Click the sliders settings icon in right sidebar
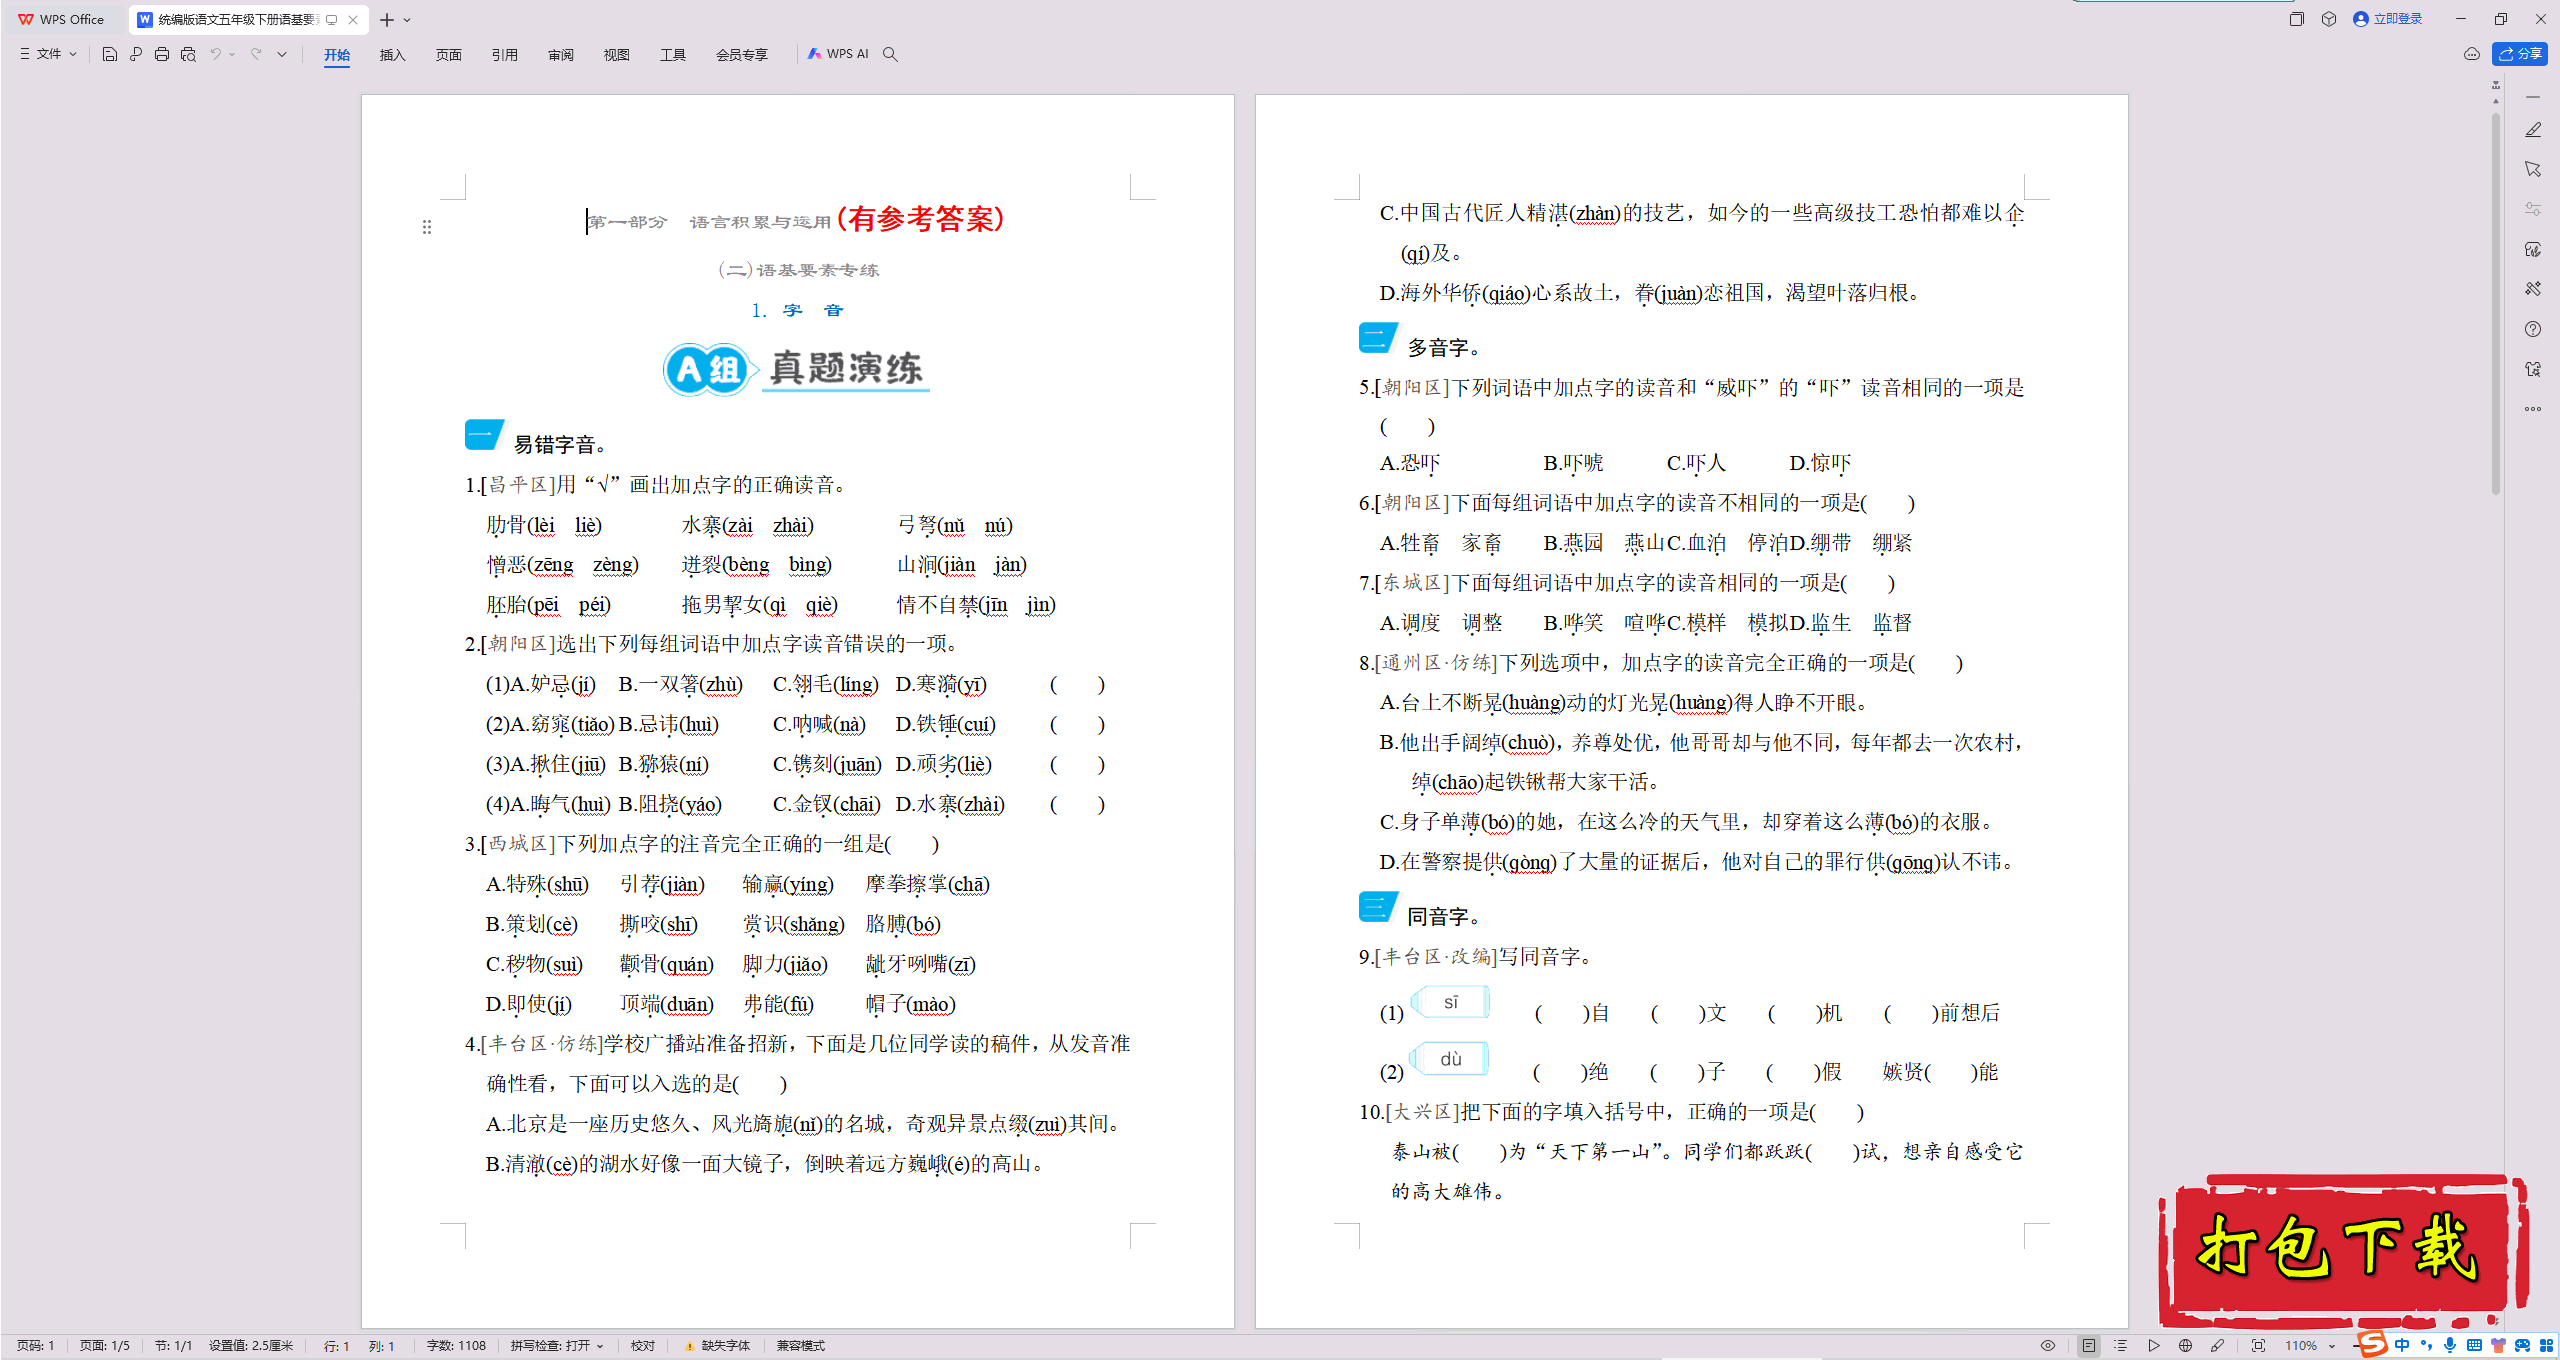2560x1360 pixels. (2533, 209)
